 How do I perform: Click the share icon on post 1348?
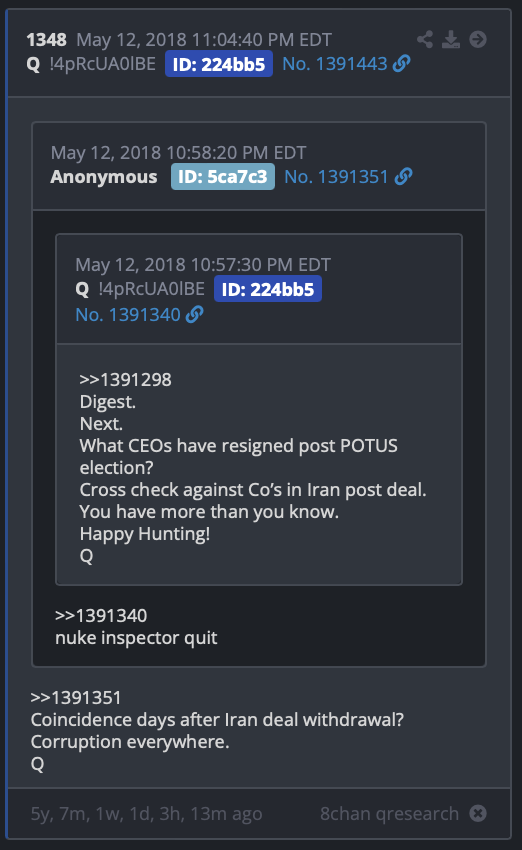(425, 40)
